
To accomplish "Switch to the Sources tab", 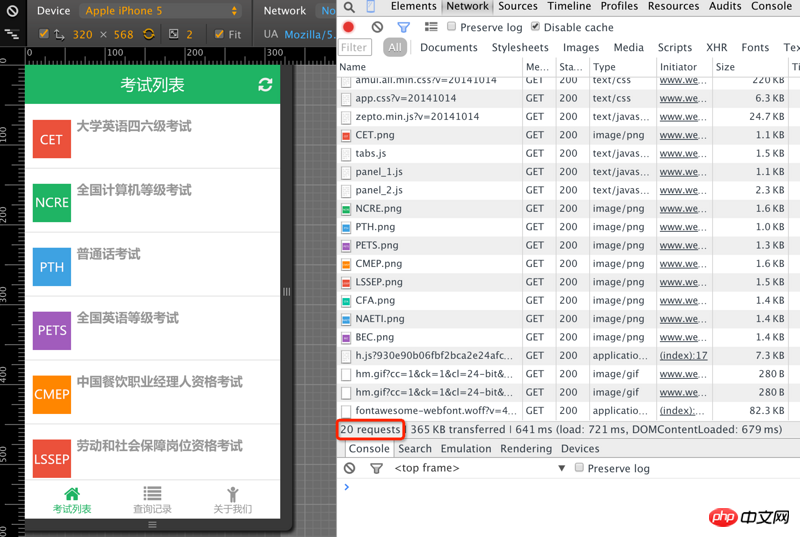I will [x=518, y=6].
